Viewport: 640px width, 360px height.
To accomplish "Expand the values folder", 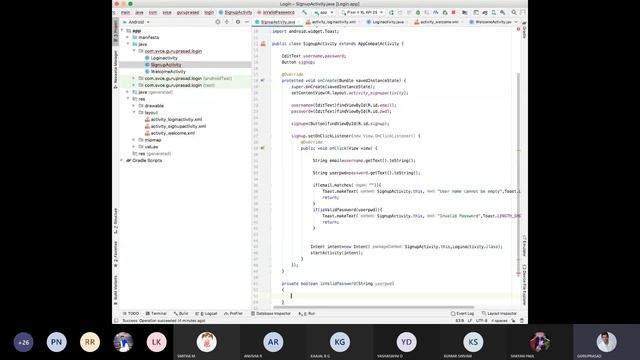I will (x=133, y=147).
